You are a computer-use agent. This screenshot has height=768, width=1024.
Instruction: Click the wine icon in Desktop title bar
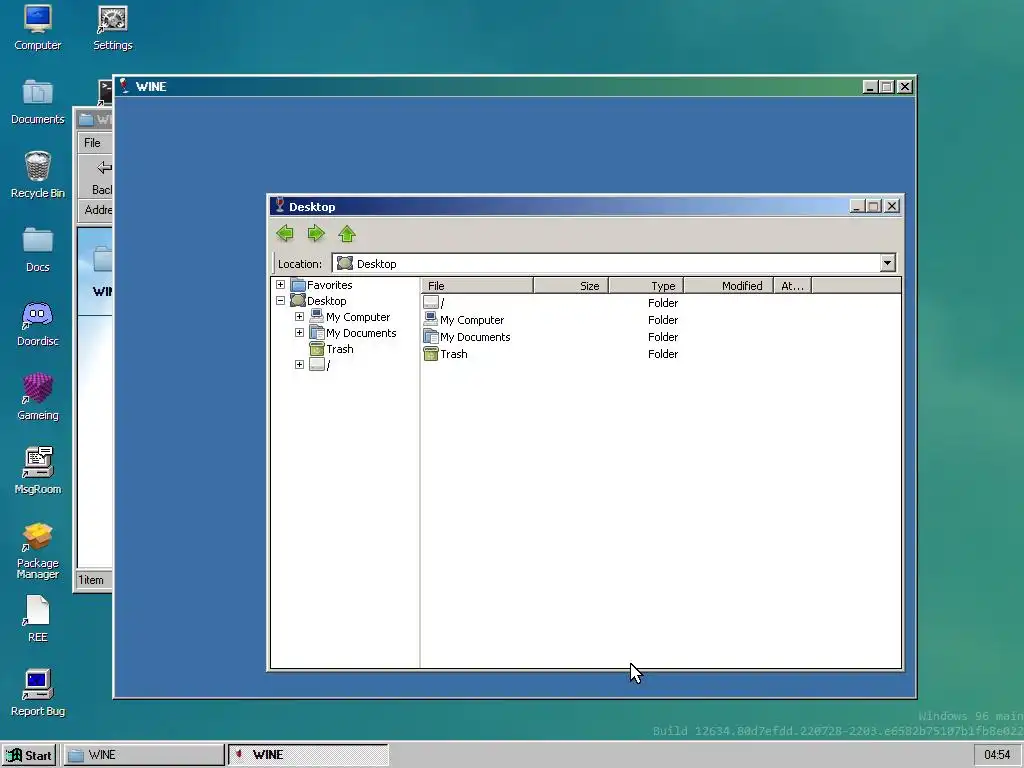[x=280, y=205]
